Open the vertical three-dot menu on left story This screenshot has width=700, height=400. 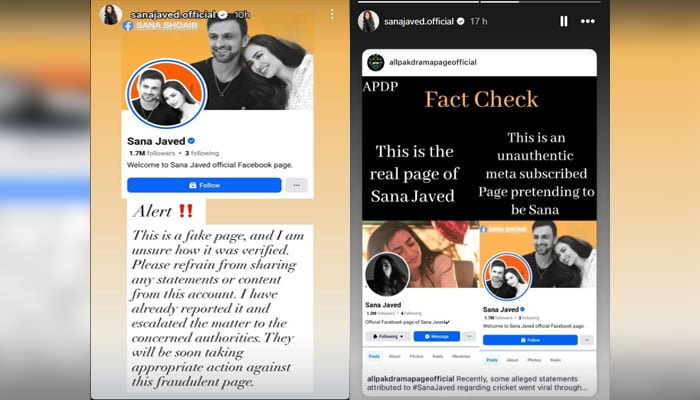click(x=332, y=14)
